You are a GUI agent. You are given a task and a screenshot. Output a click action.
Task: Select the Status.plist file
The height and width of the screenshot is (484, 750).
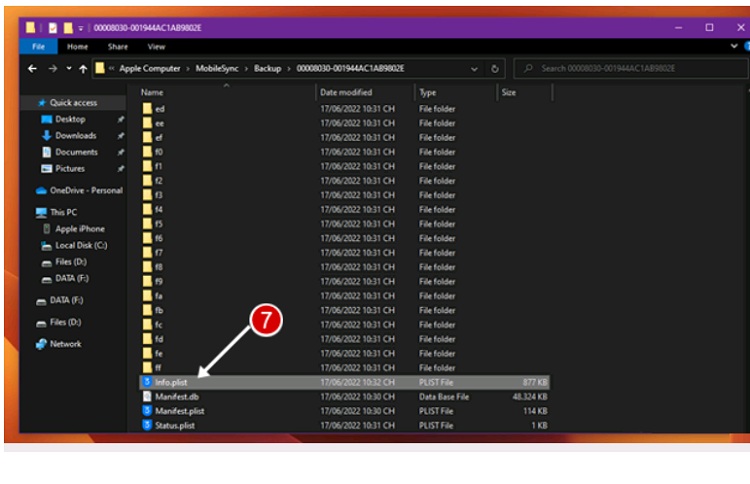pos(344,425)
